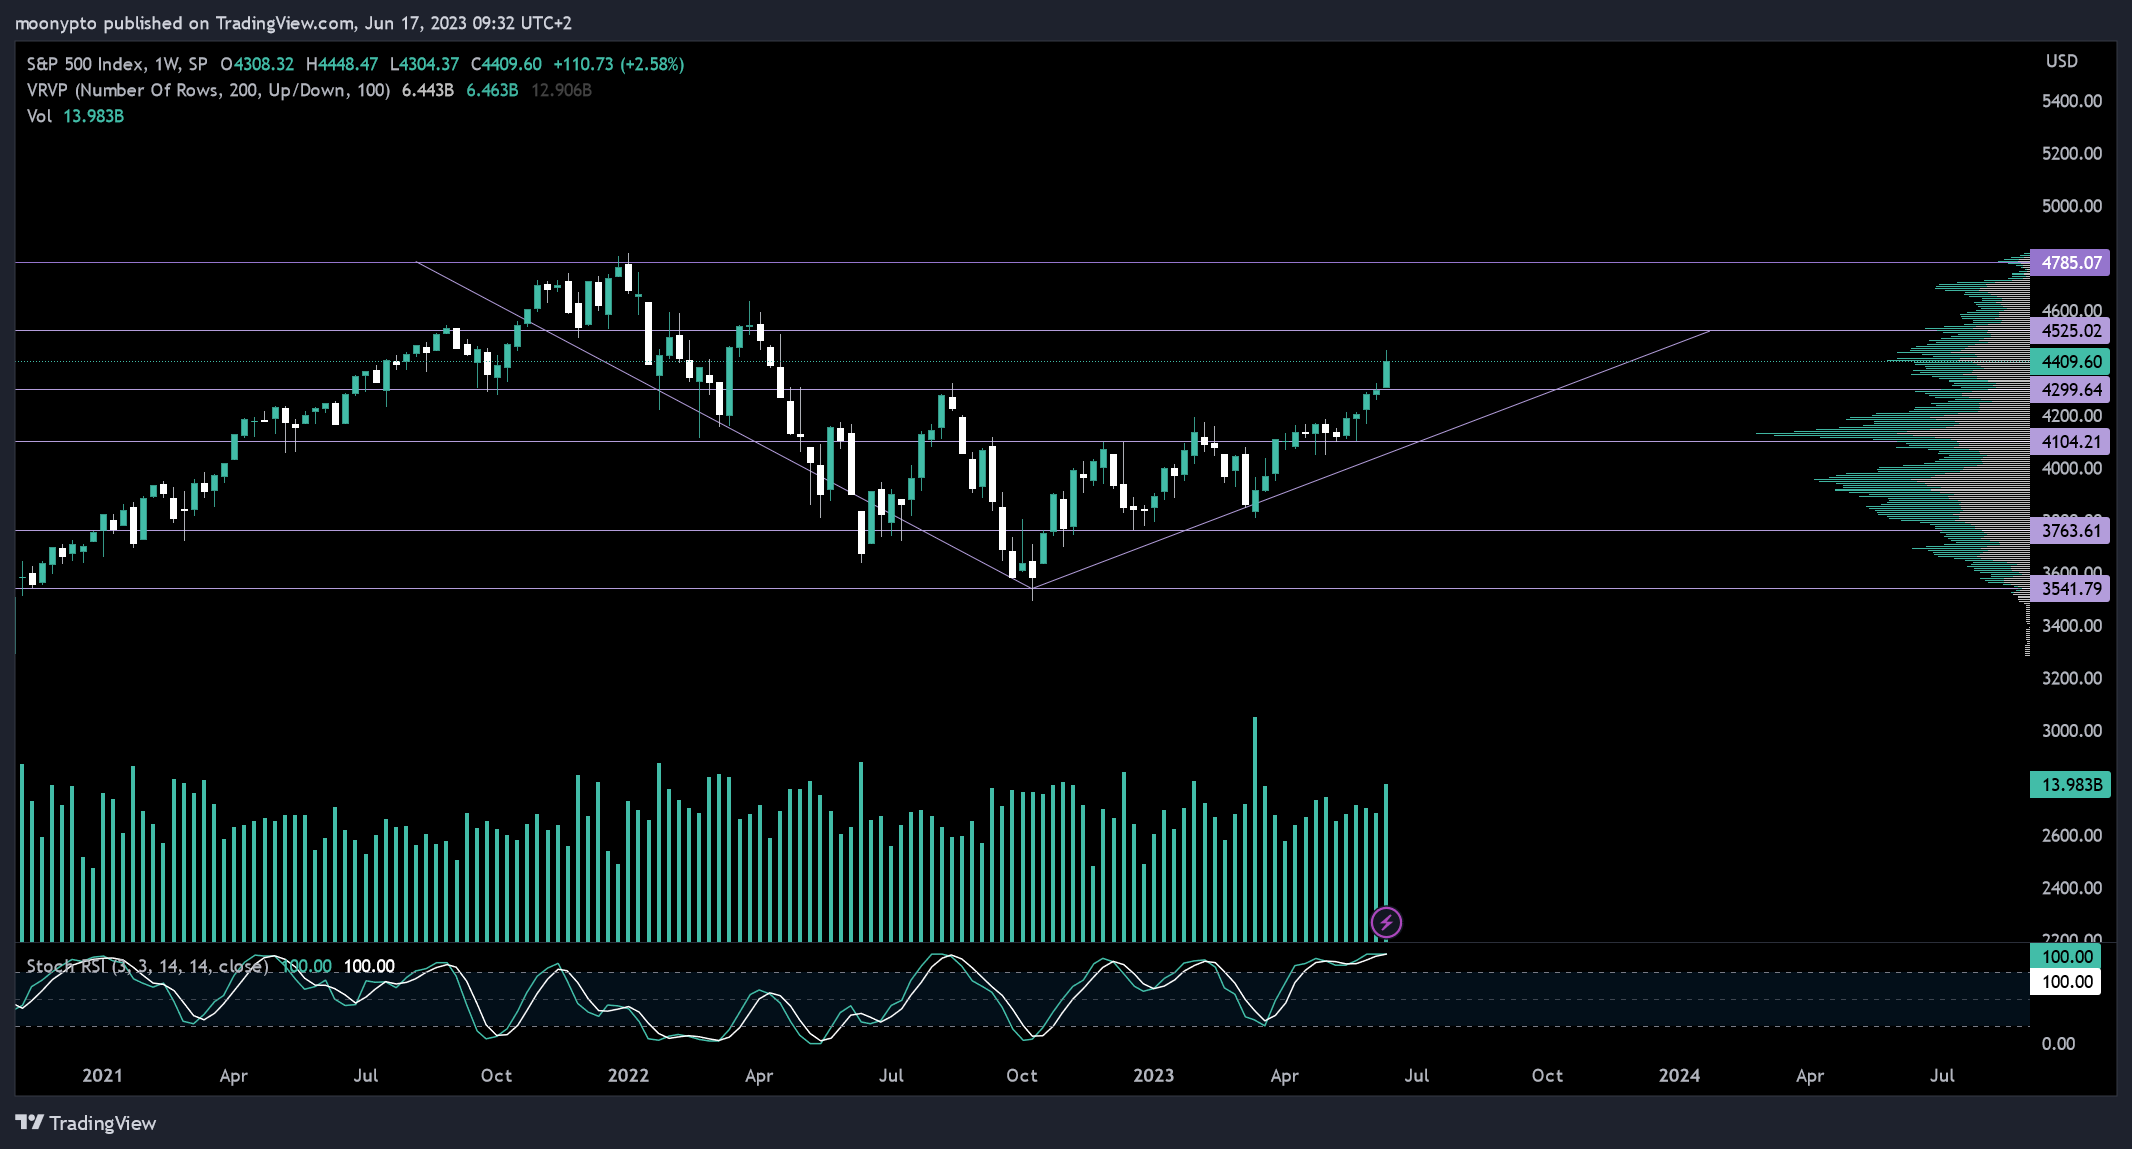Click the VRVP indicator legend text
The height and width of the screenshot is (1149, 2132).
[208, 90]
